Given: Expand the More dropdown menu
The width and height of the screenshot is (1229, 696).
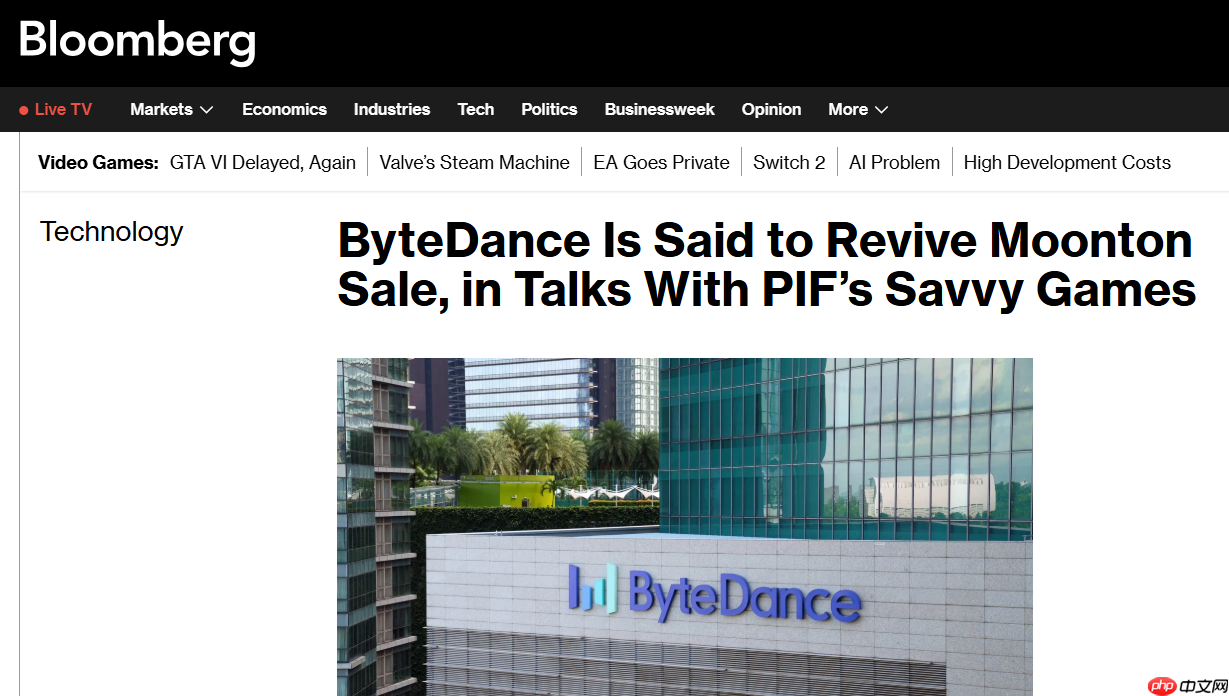Looking at the screenshot, I should 857,110.
